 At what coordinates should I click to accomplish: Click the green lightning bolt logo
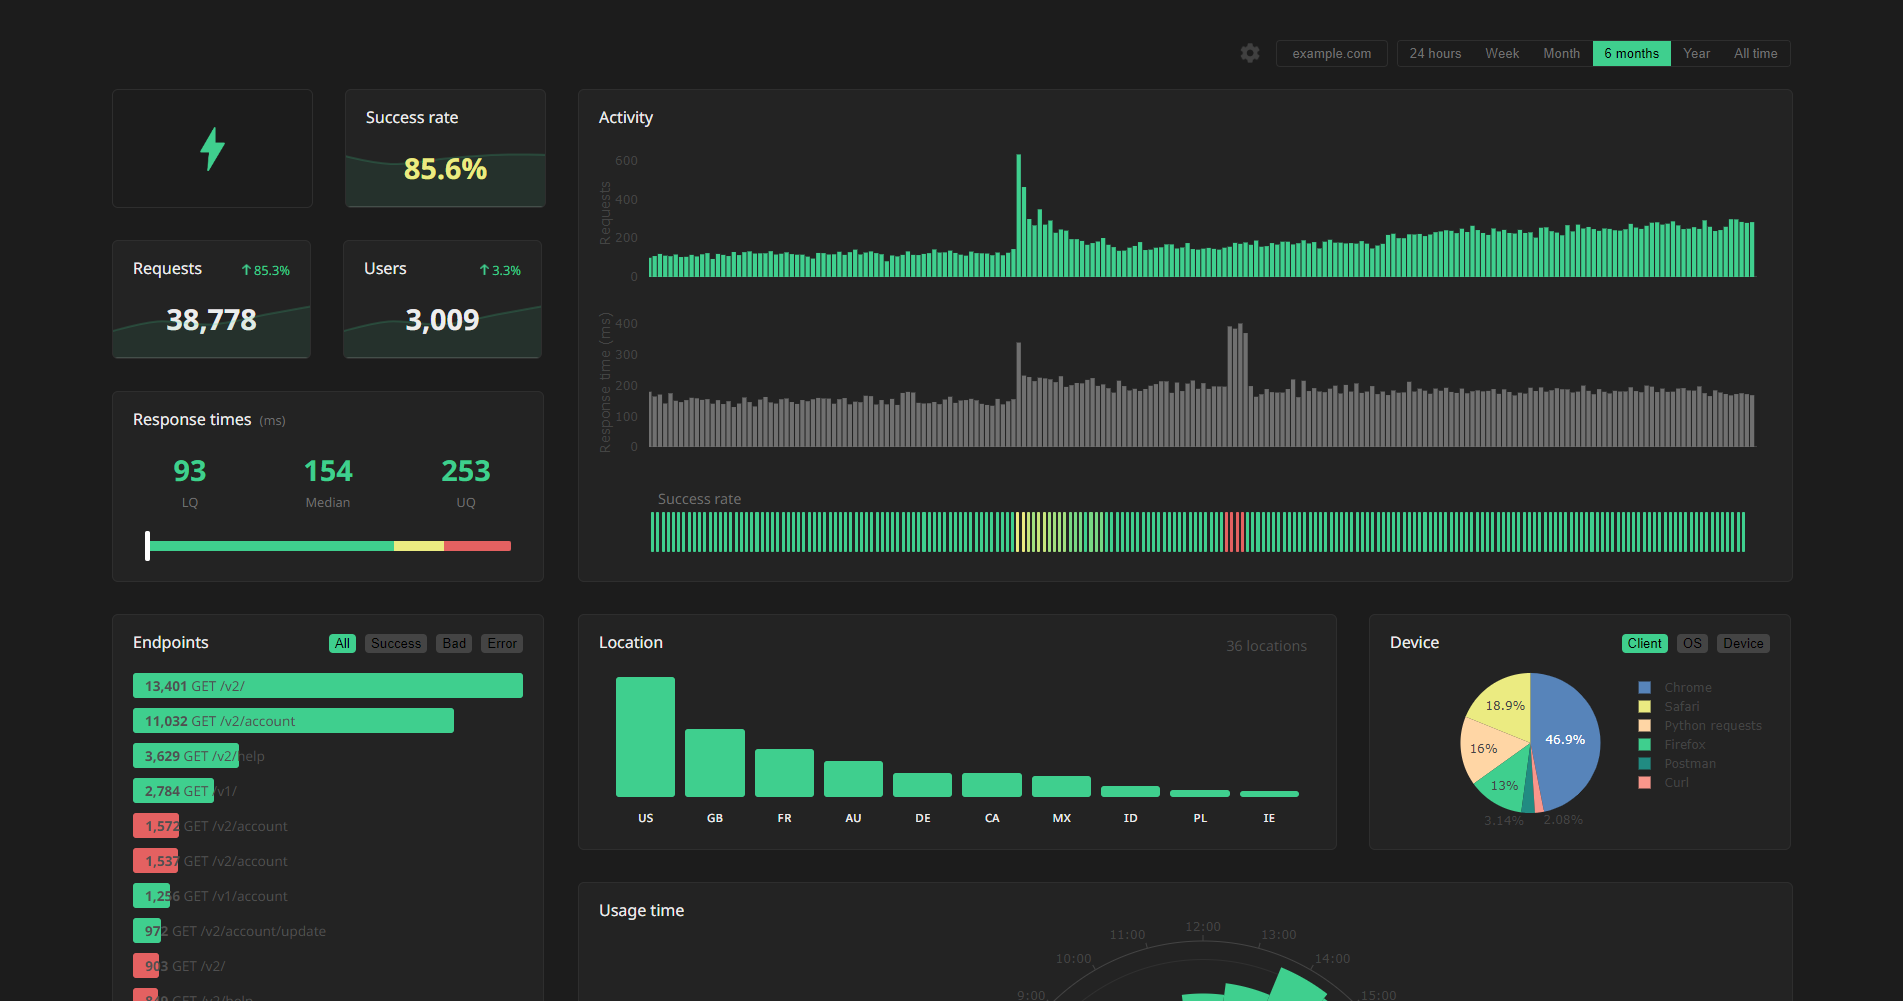tap(212, 149)
